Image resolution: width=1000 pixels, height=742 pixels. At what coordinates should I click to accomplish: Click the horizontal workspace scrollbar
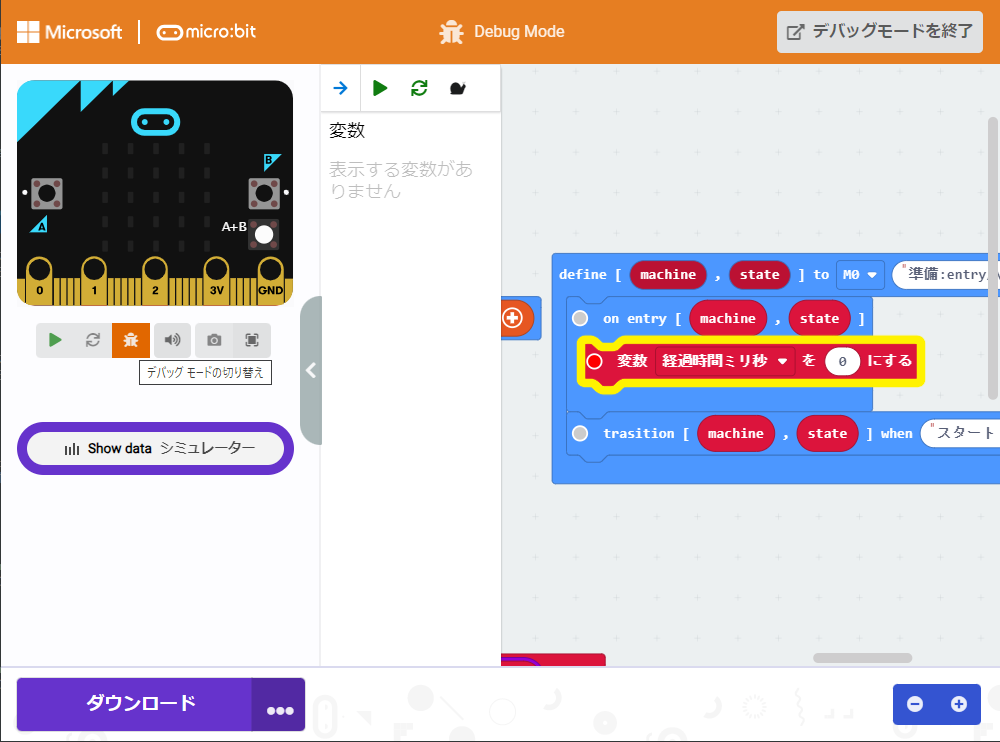[862, 658]
